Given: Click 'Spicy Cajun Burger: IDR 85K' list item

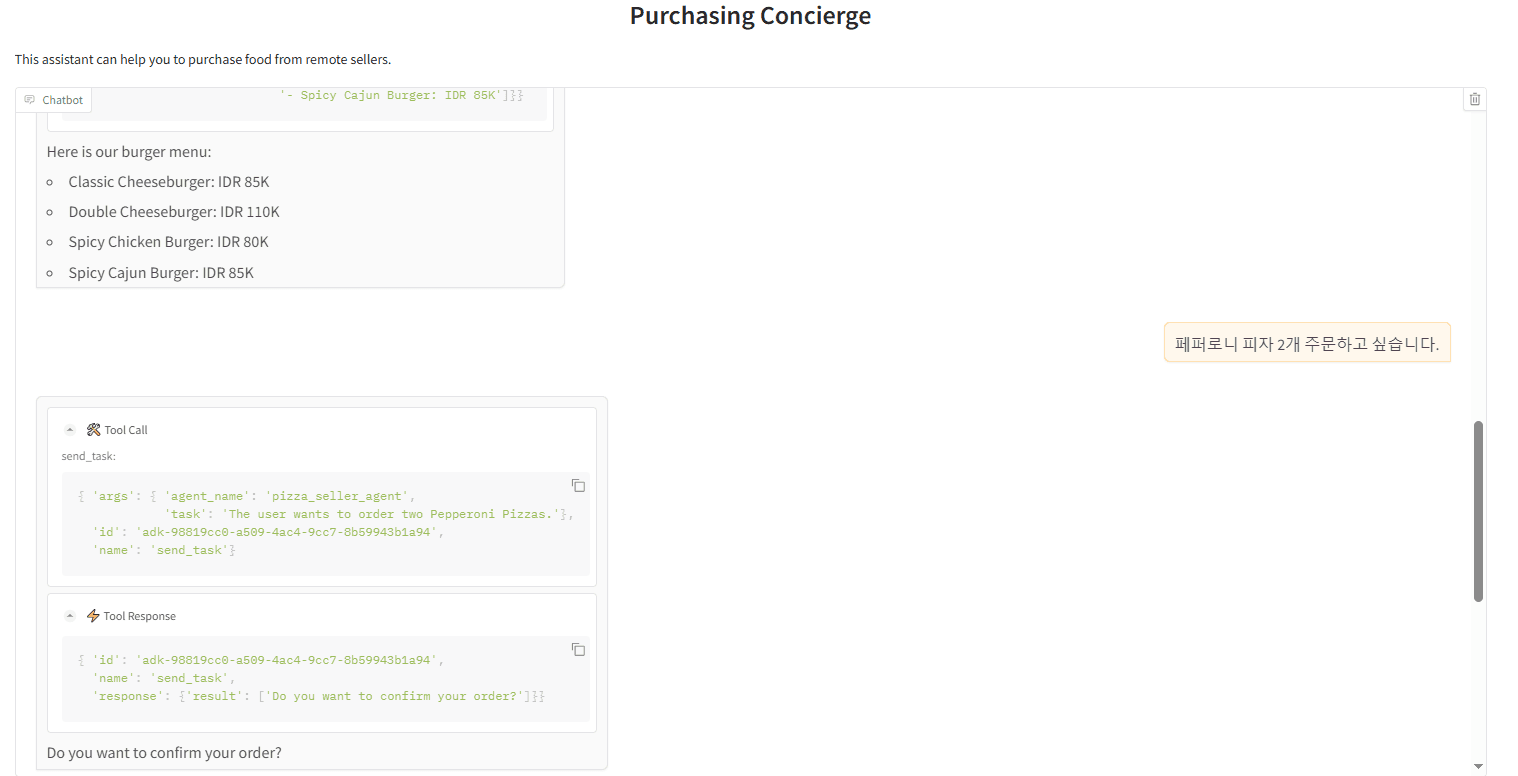Looking at the screenshot, I should (x=161, y=272).
